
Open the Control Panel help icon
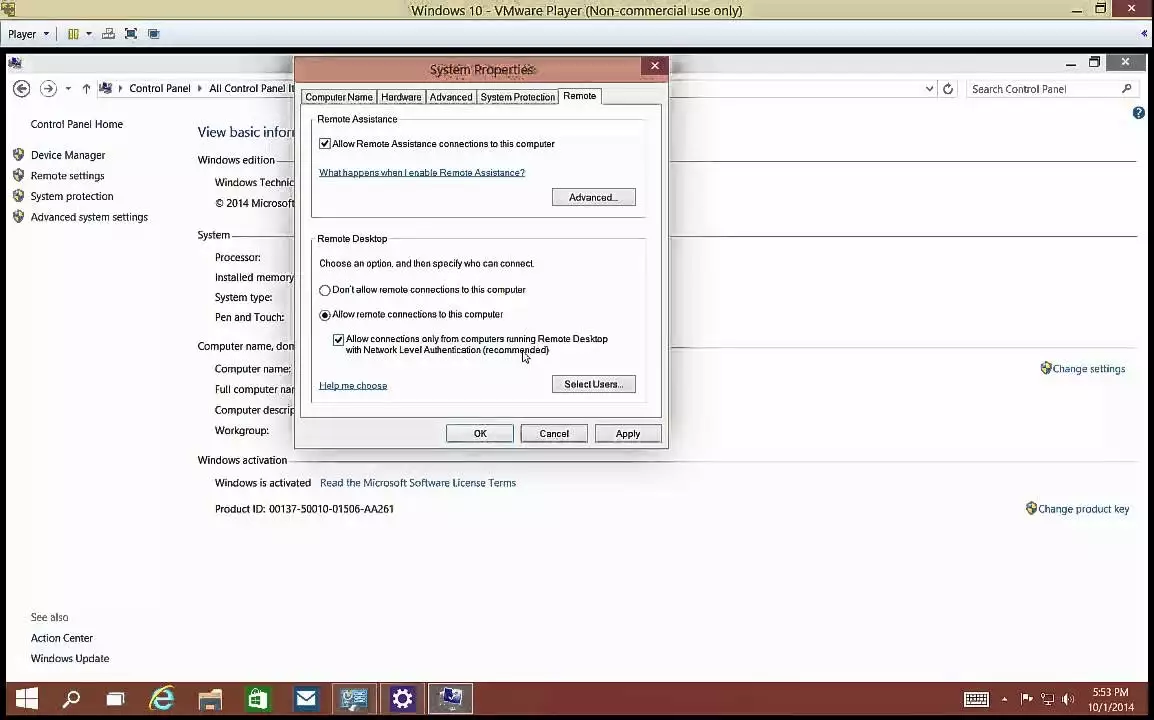click(x=1138, y=113)
